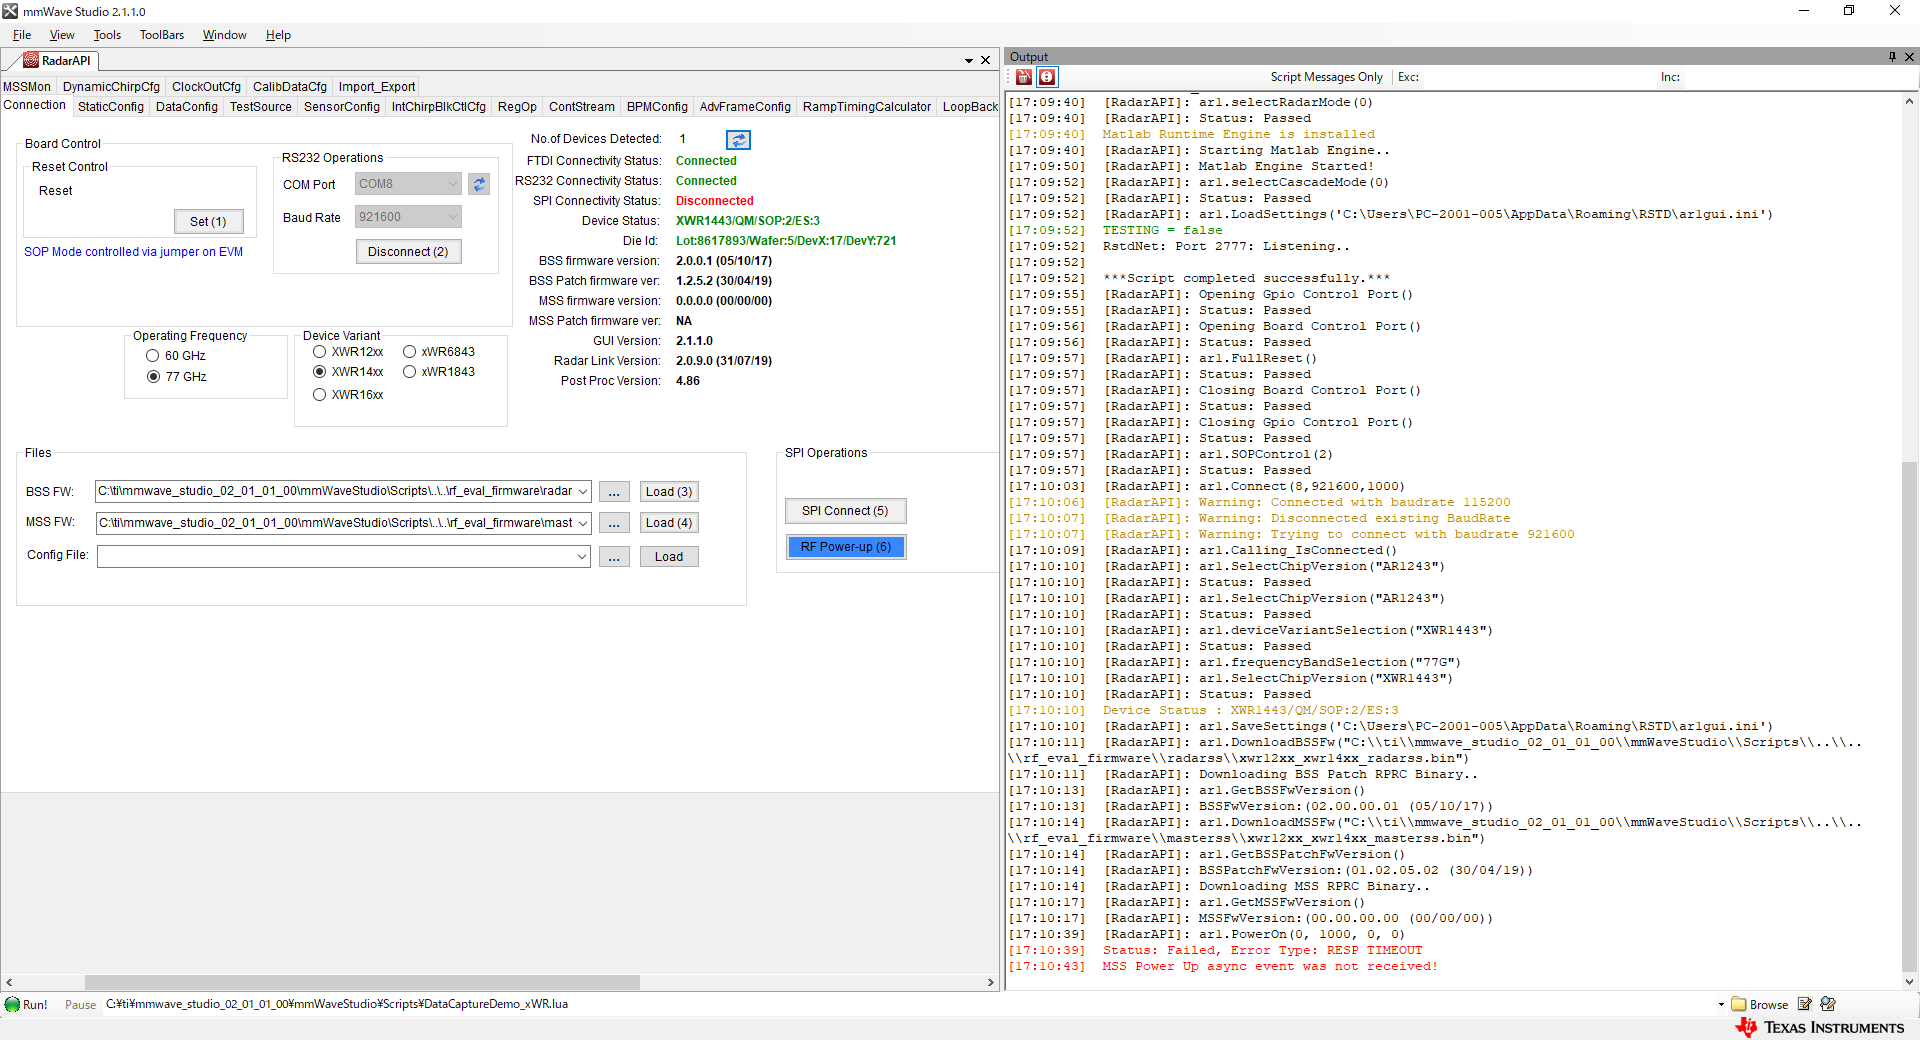
Task: Pin the Output panel
Action: click(x=1892, y=57)
